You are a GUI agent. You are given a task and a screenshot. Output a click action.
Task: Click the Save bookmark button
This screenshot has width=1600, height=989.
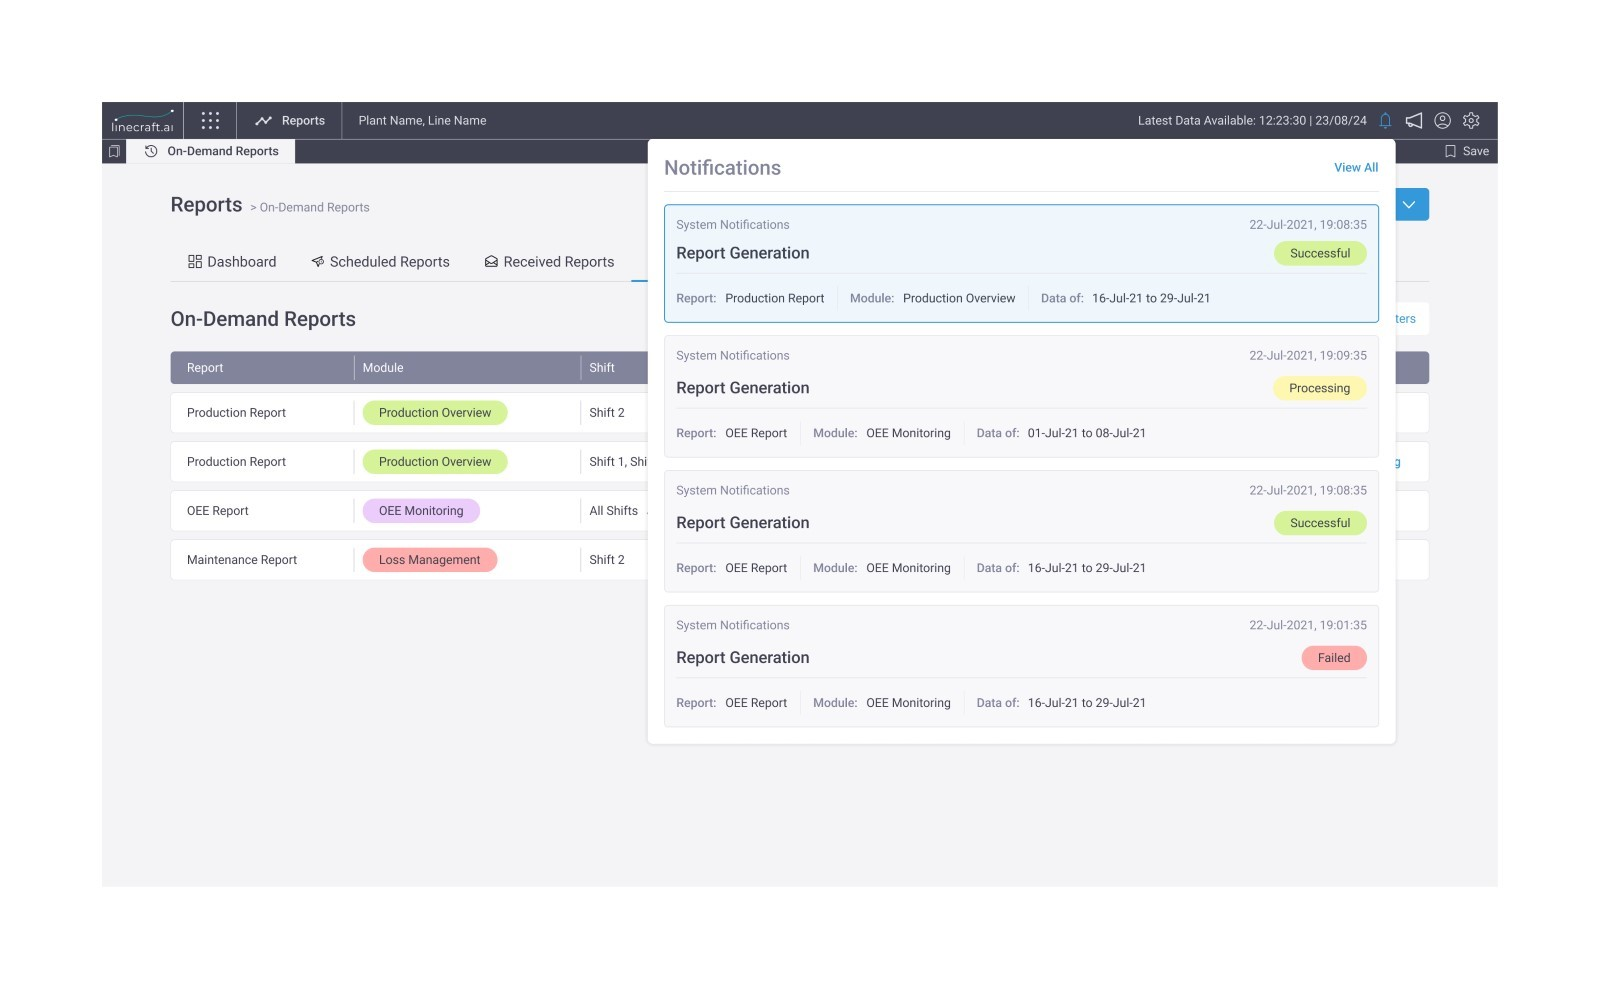(1466, 152)
